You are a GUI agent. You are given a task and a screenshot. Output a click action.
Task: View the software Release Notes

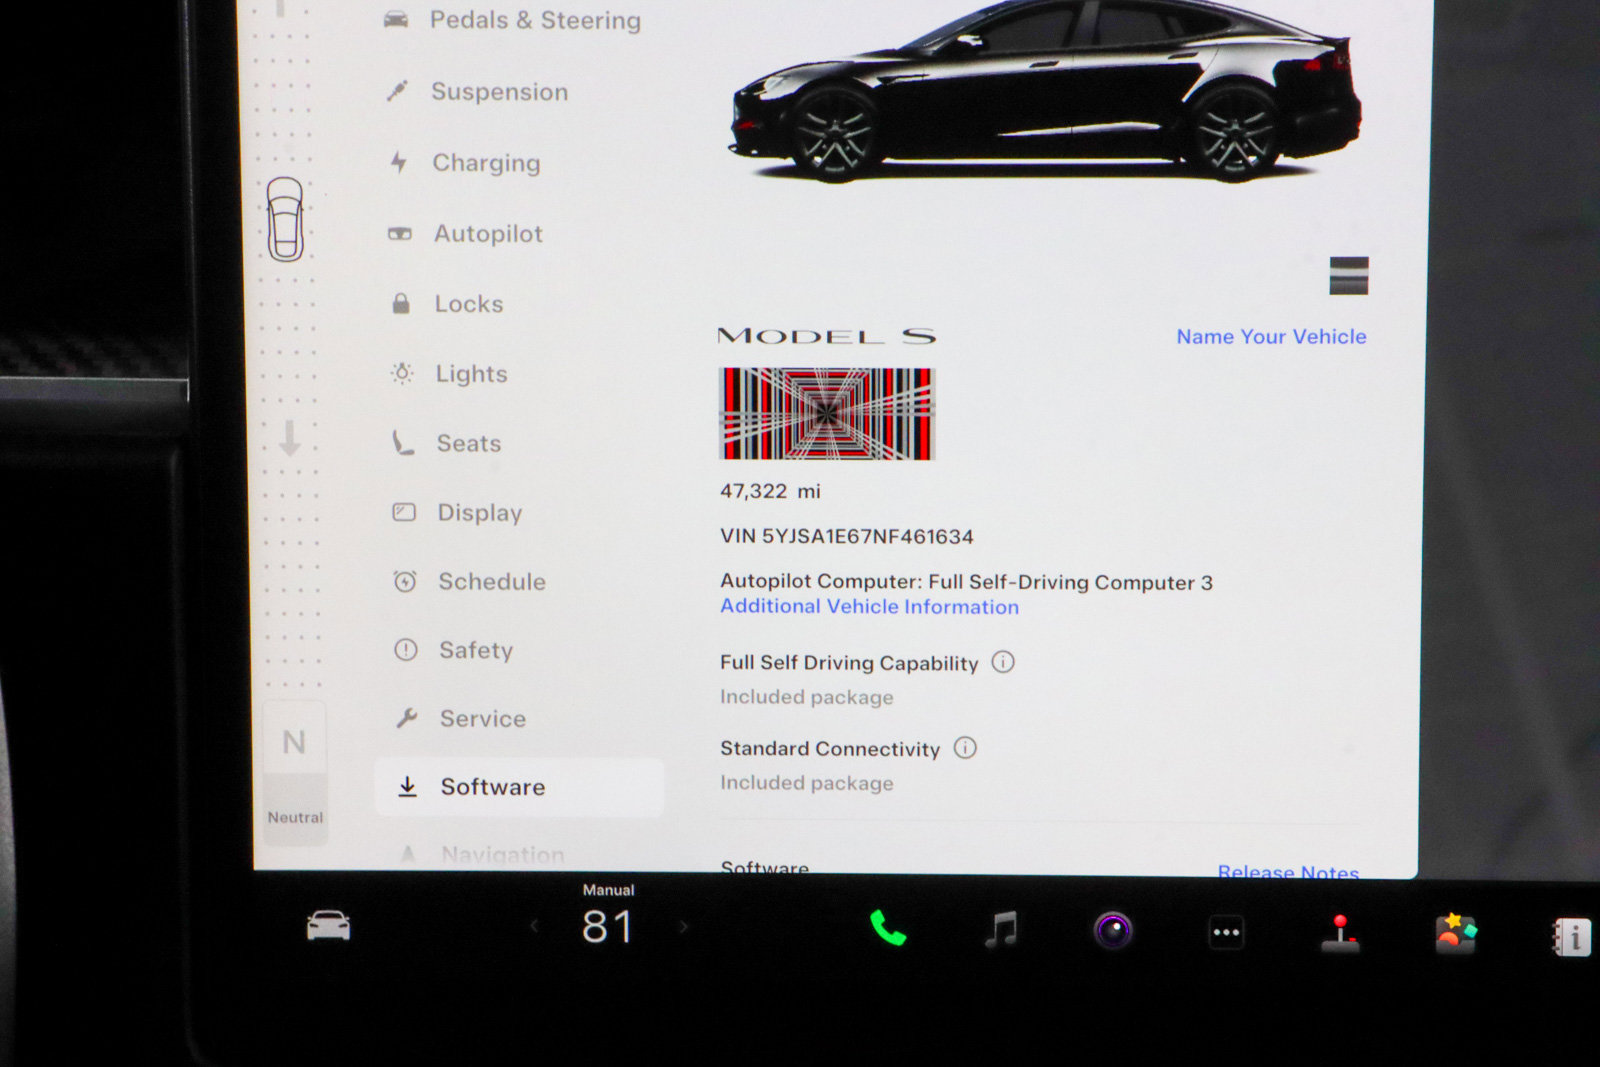[x=1287, y=871]
